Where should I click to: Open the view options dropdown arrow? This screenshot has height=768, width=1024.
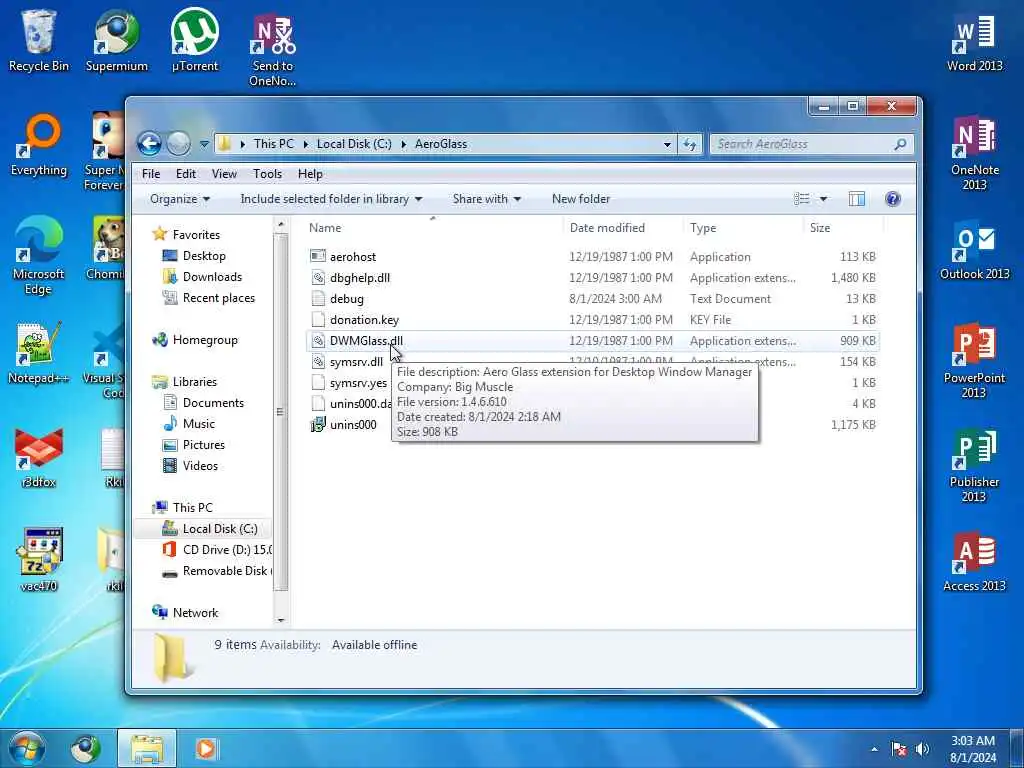click(x=824, y=199)
